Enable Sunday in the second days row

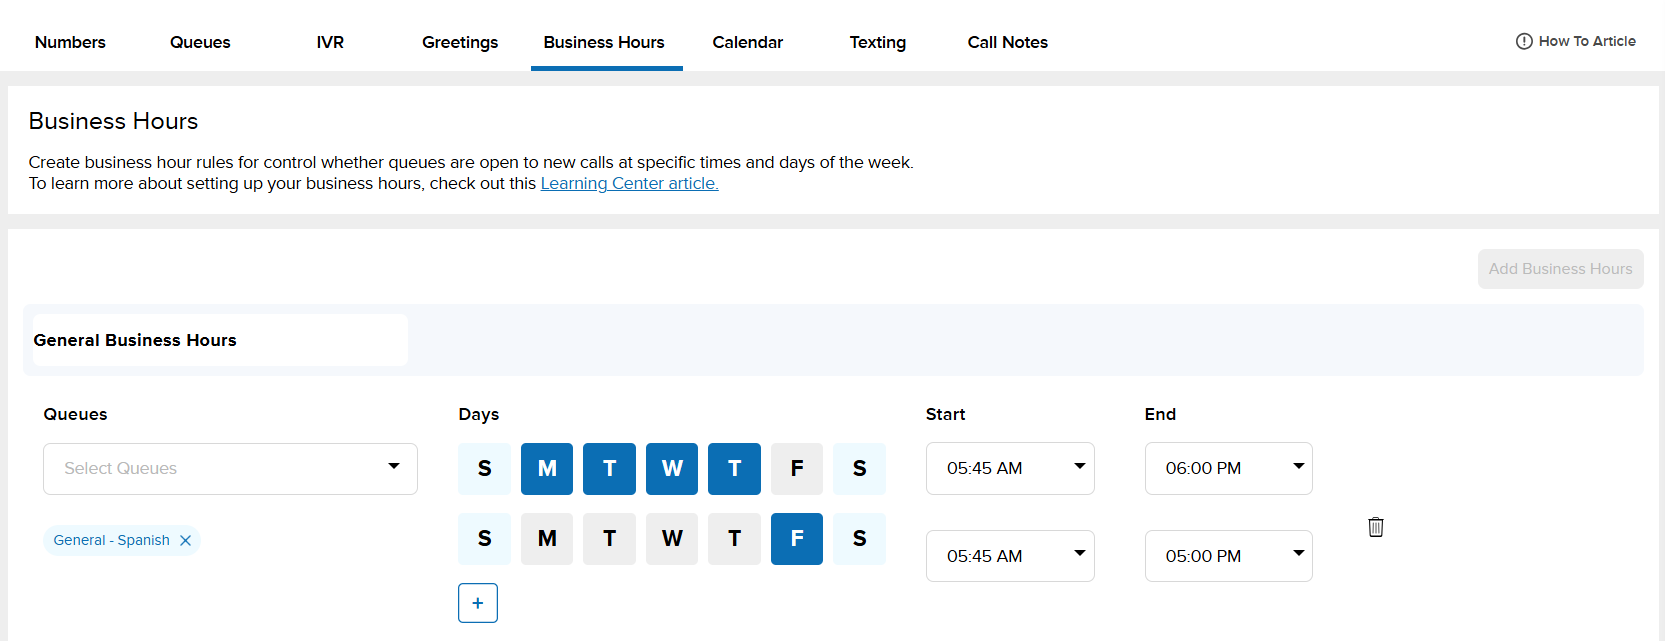(x=484, y=539)
